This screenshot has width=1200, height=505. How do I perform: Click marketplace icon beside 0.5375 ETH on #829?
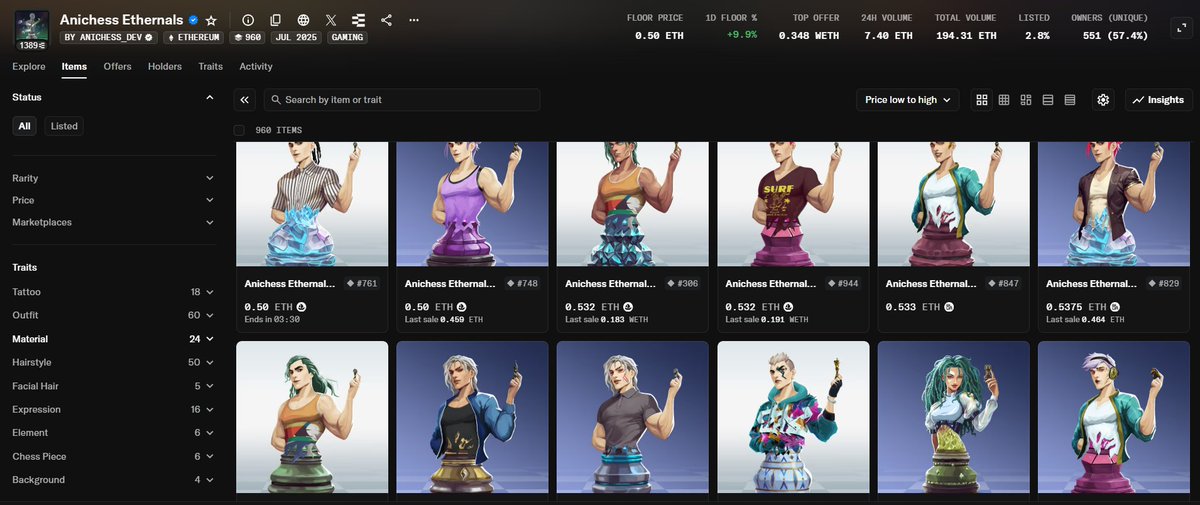pyautogui.click(x=1115, y=307)
